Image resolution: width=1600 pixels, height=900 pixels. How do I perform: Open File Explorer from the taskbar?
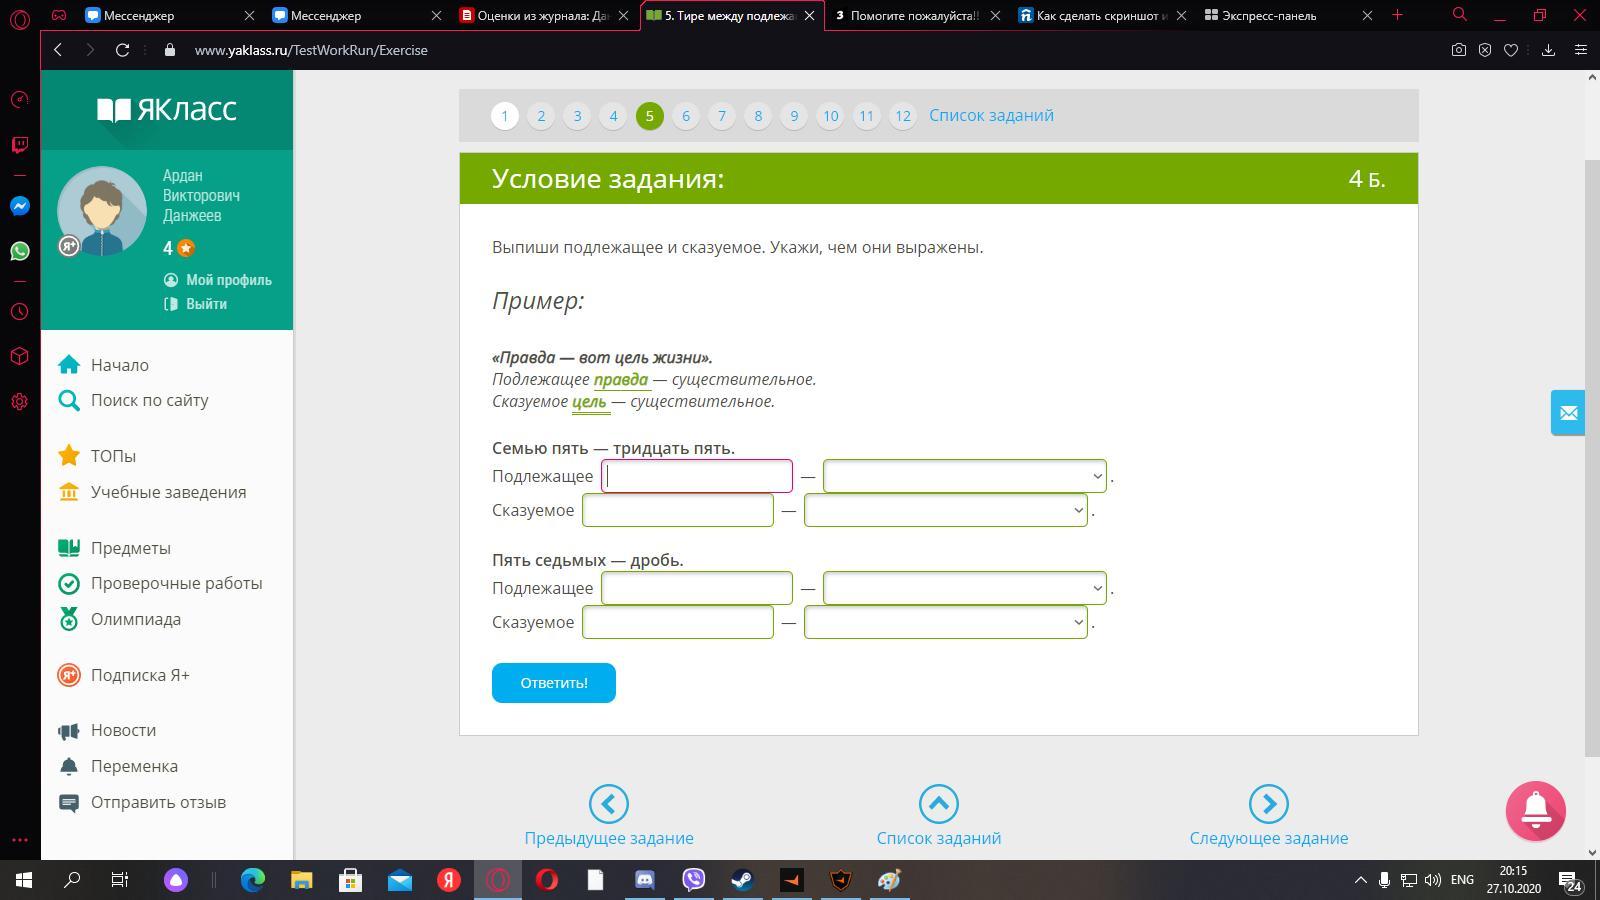[x=301, y=880]
